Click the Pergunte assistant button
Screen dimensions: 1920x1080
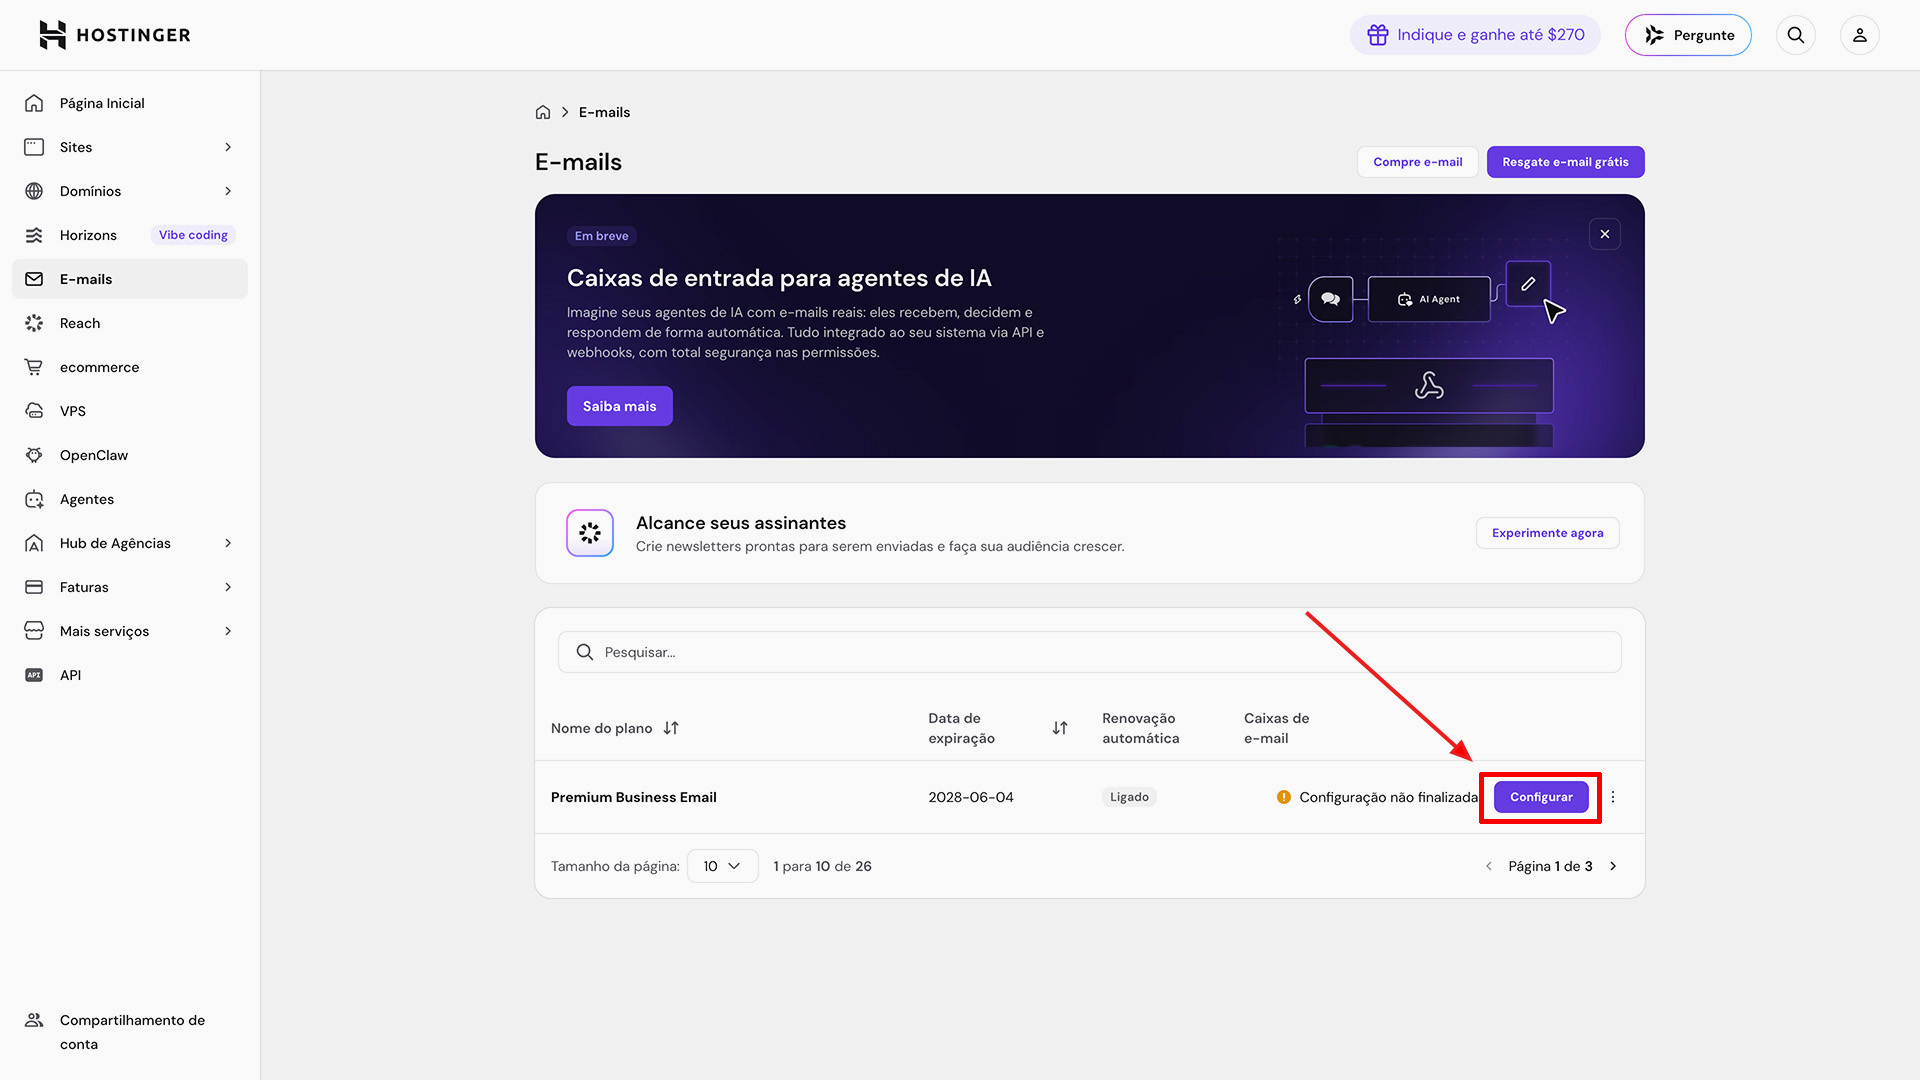1688,35
